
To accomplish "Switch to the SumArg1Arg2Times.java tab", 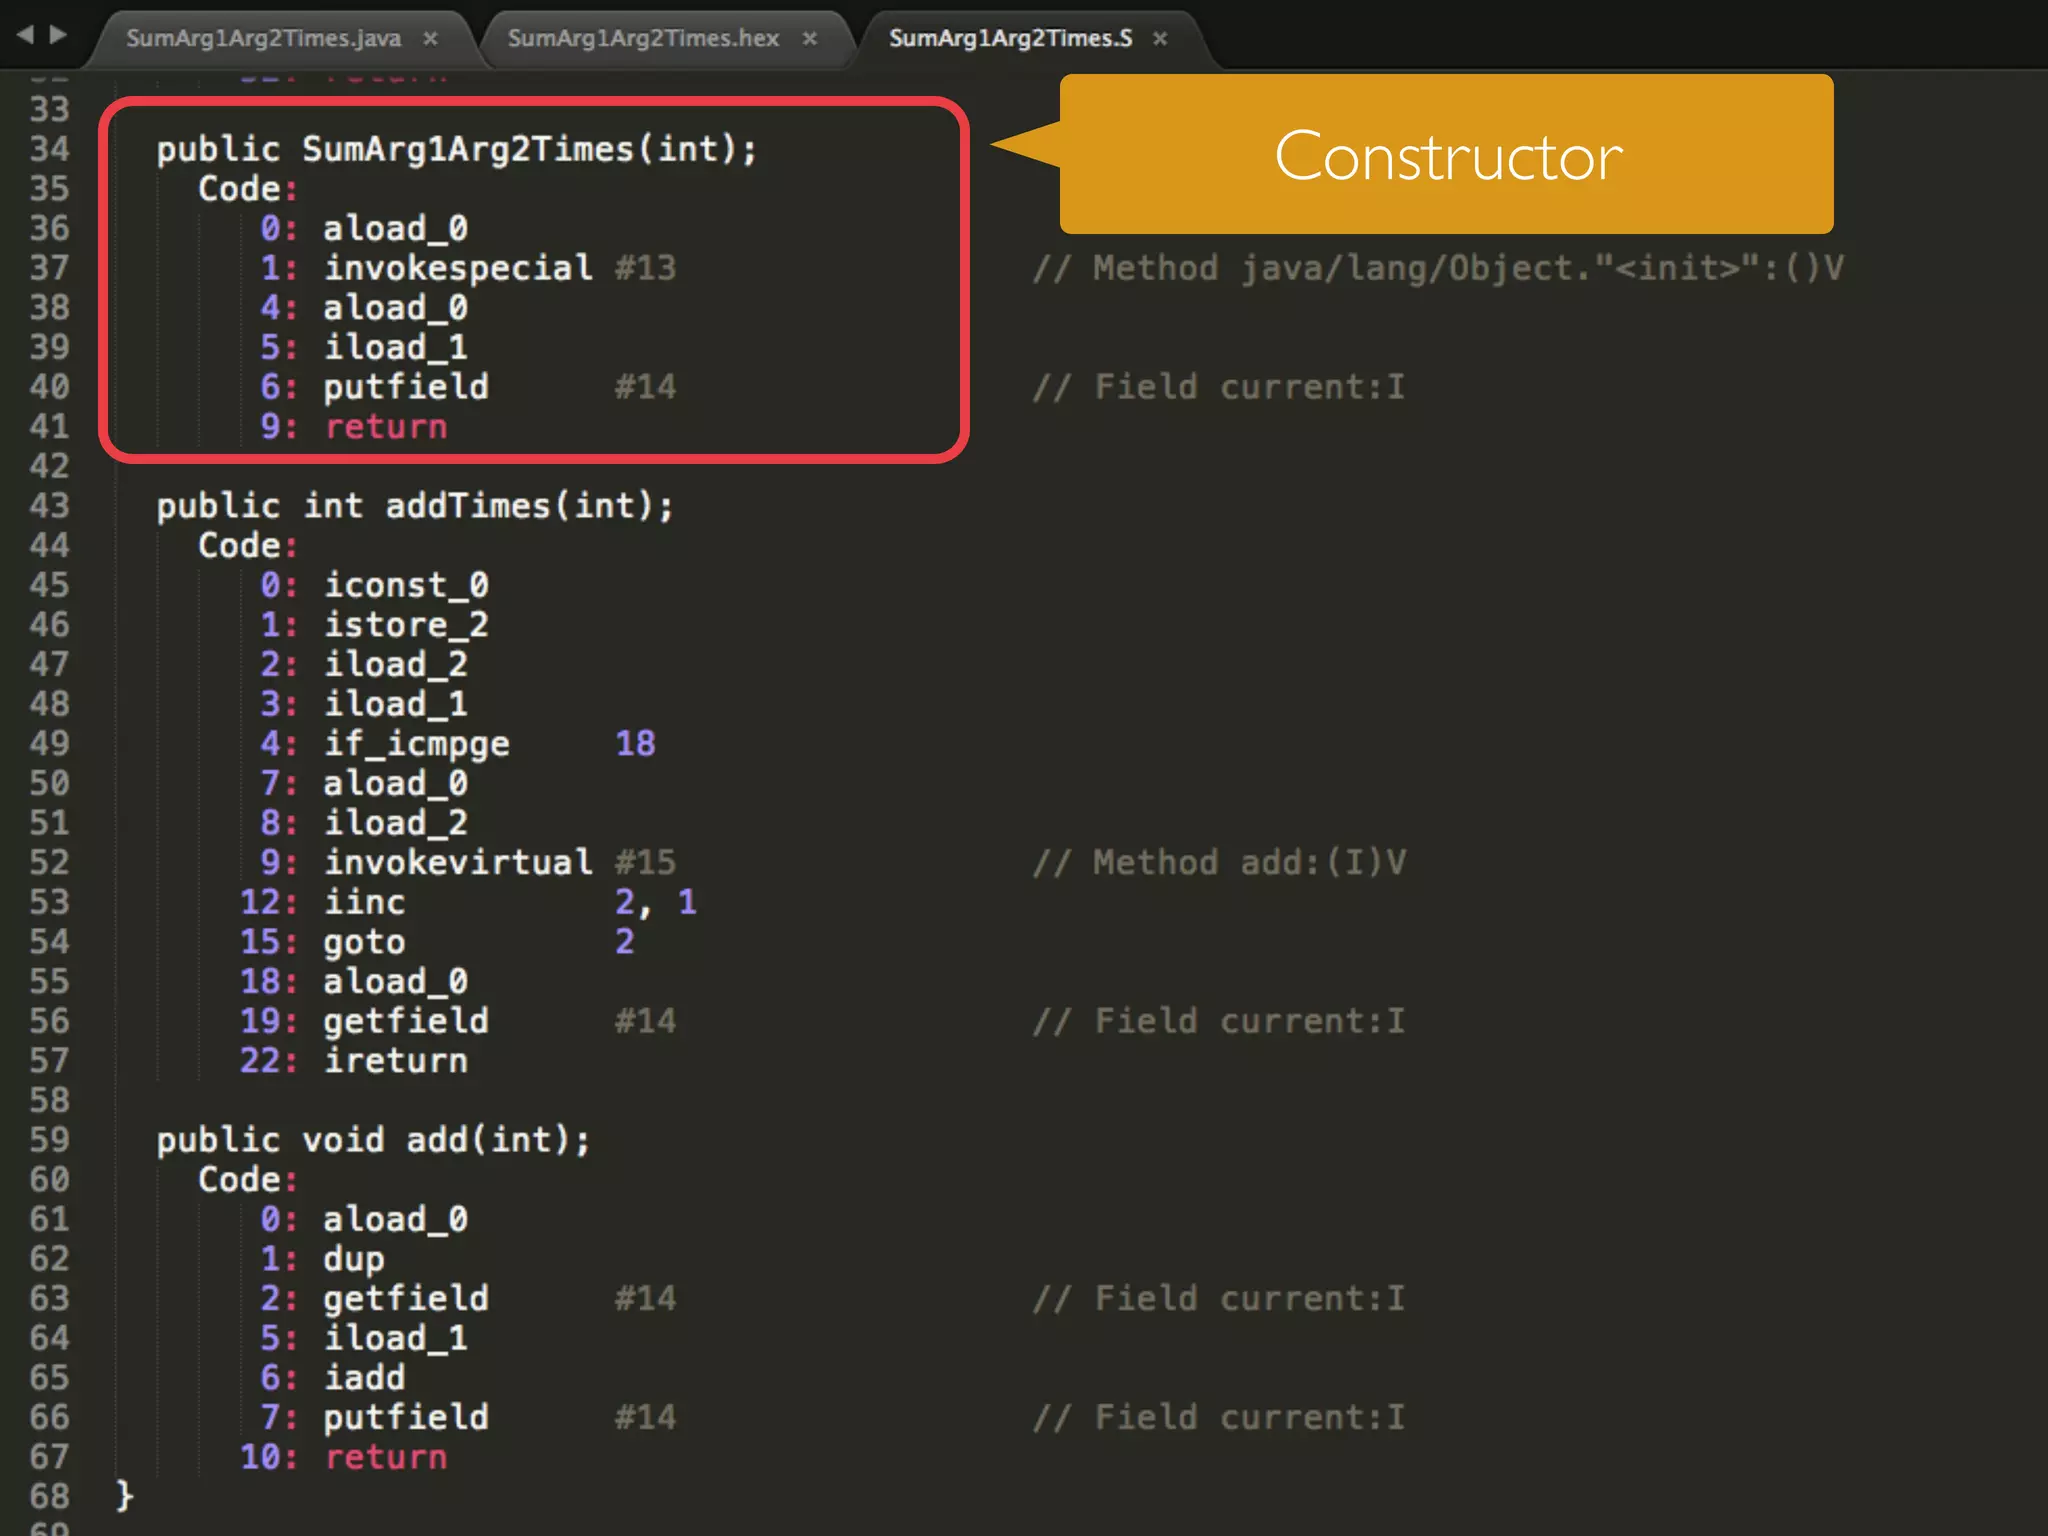I will (263, 38).
